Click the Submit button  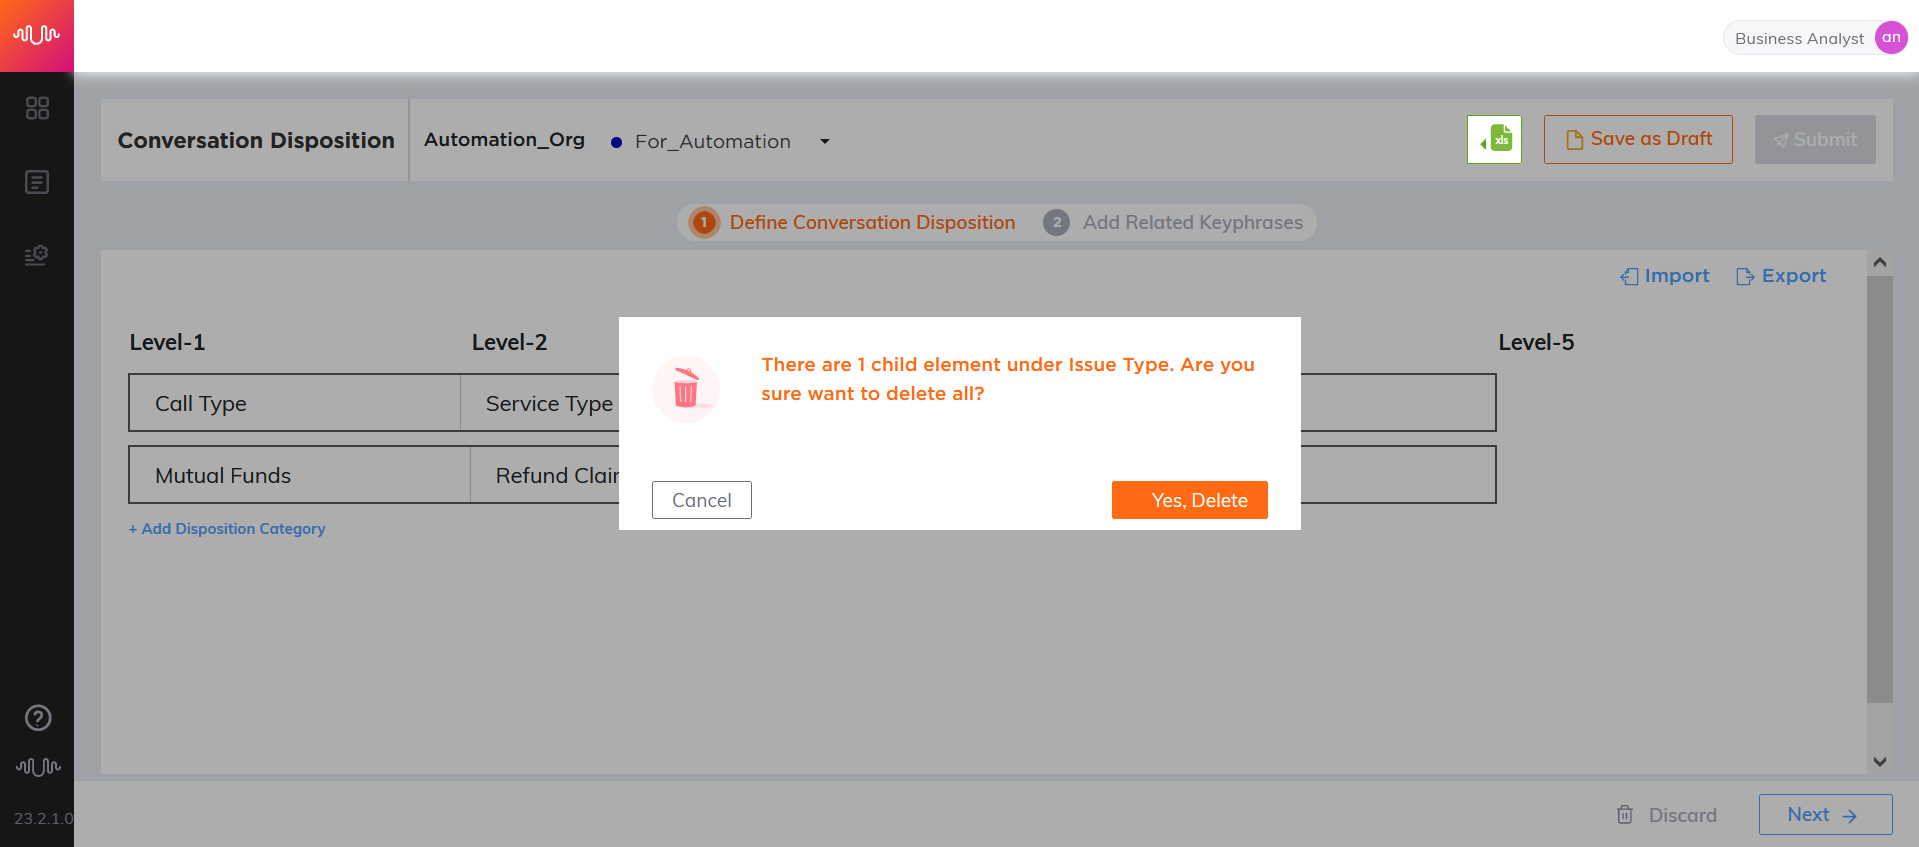coord(1815,139)
